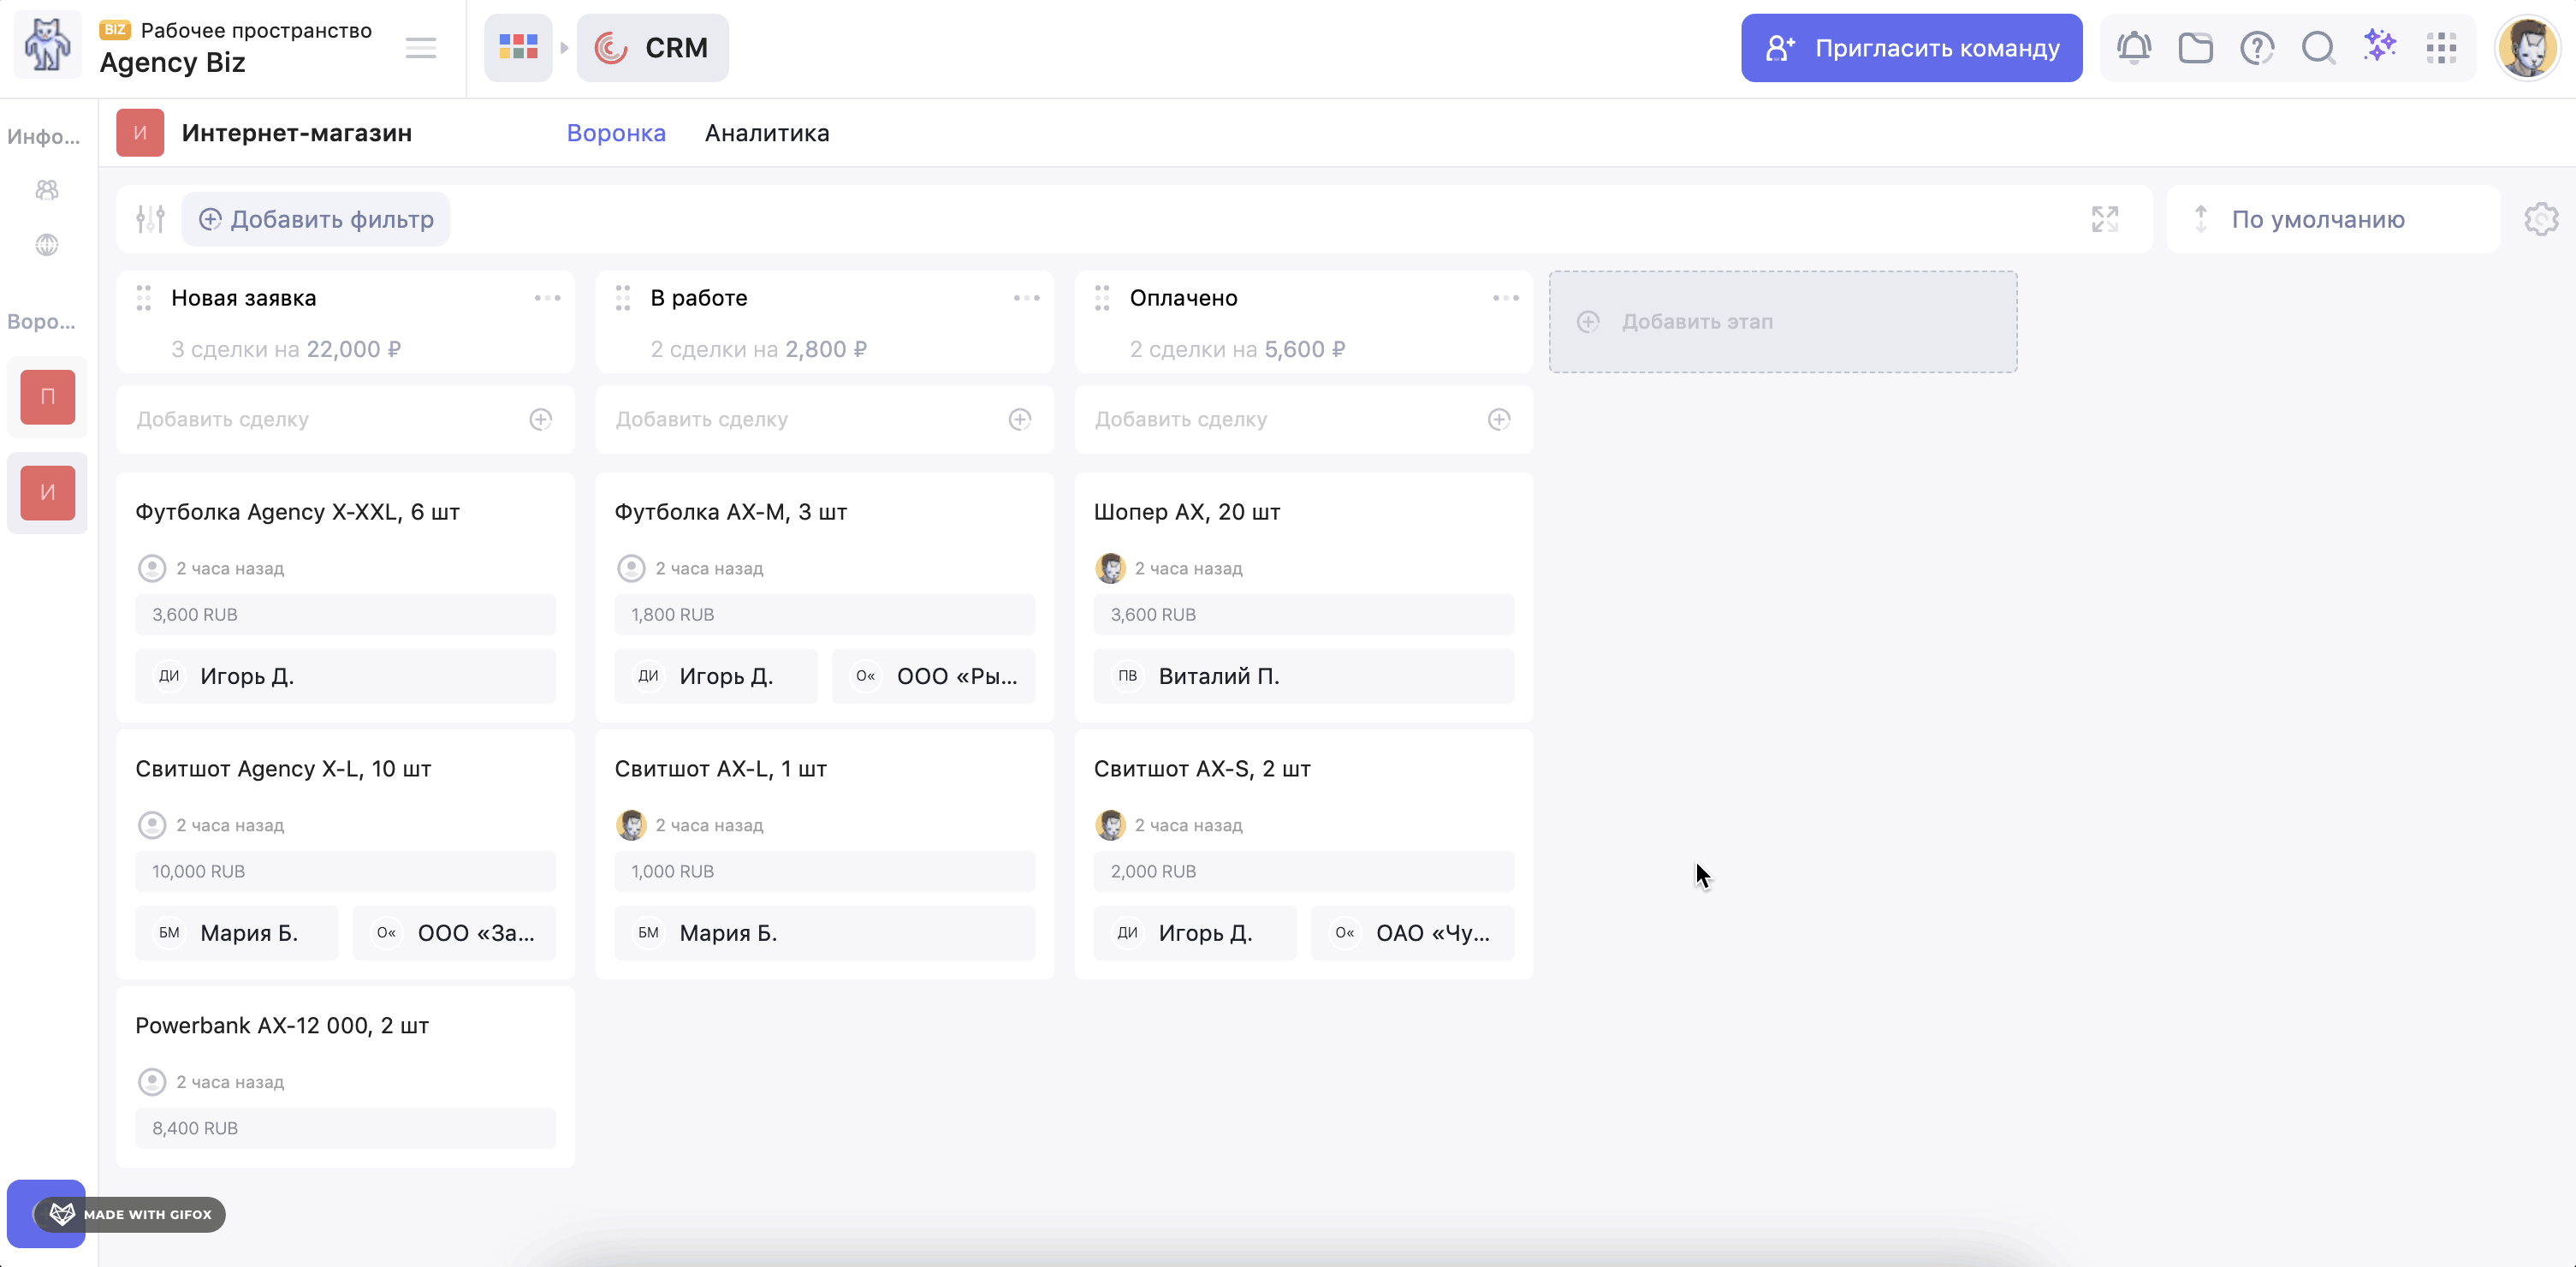Select the red 'П' funnel in sidebar
The height and width of the screenshot is (1267, 2576).
[x=47, y=397]
